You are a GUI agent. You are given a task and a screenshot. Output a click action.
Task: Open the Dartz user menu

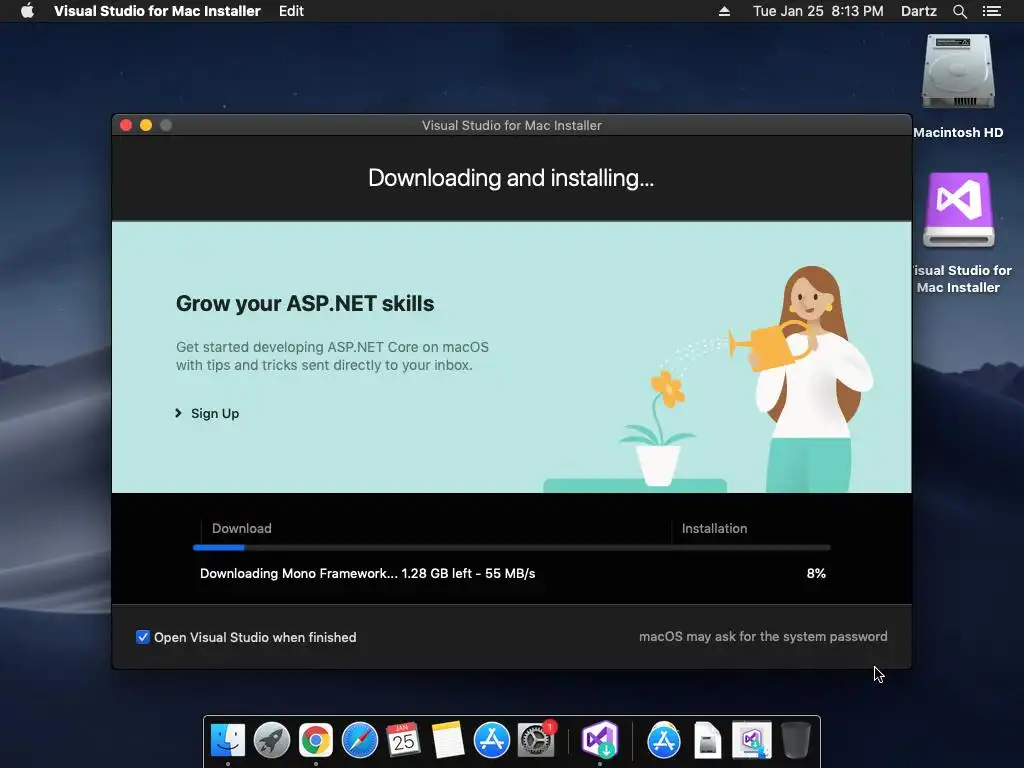coord(918,11)
